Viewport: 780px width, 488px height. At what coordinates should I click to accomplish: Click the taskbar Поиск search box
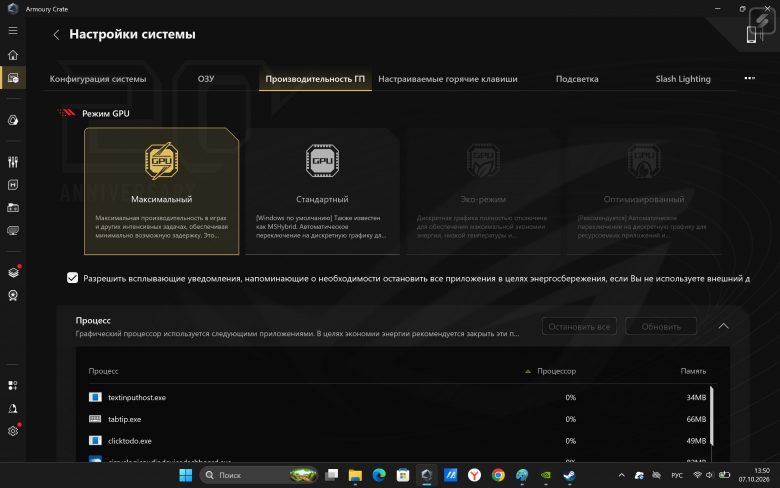[259, 475]
